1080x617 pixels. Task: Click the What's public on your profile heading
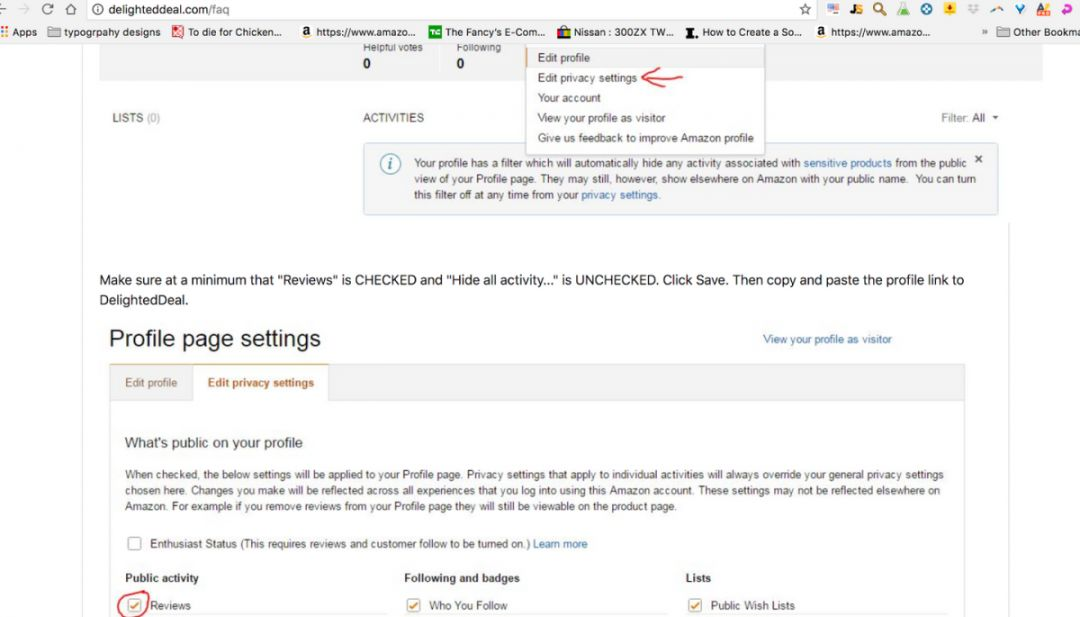point(214,443)
